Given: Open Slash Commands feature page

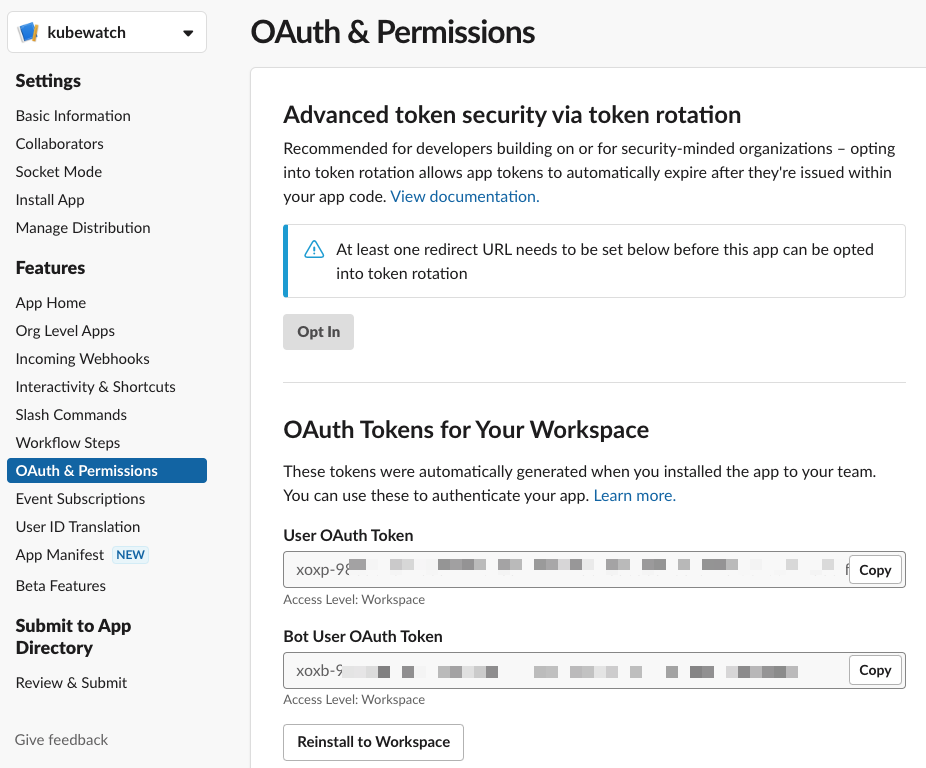Looking at the screenshot, I should (71, 415).
